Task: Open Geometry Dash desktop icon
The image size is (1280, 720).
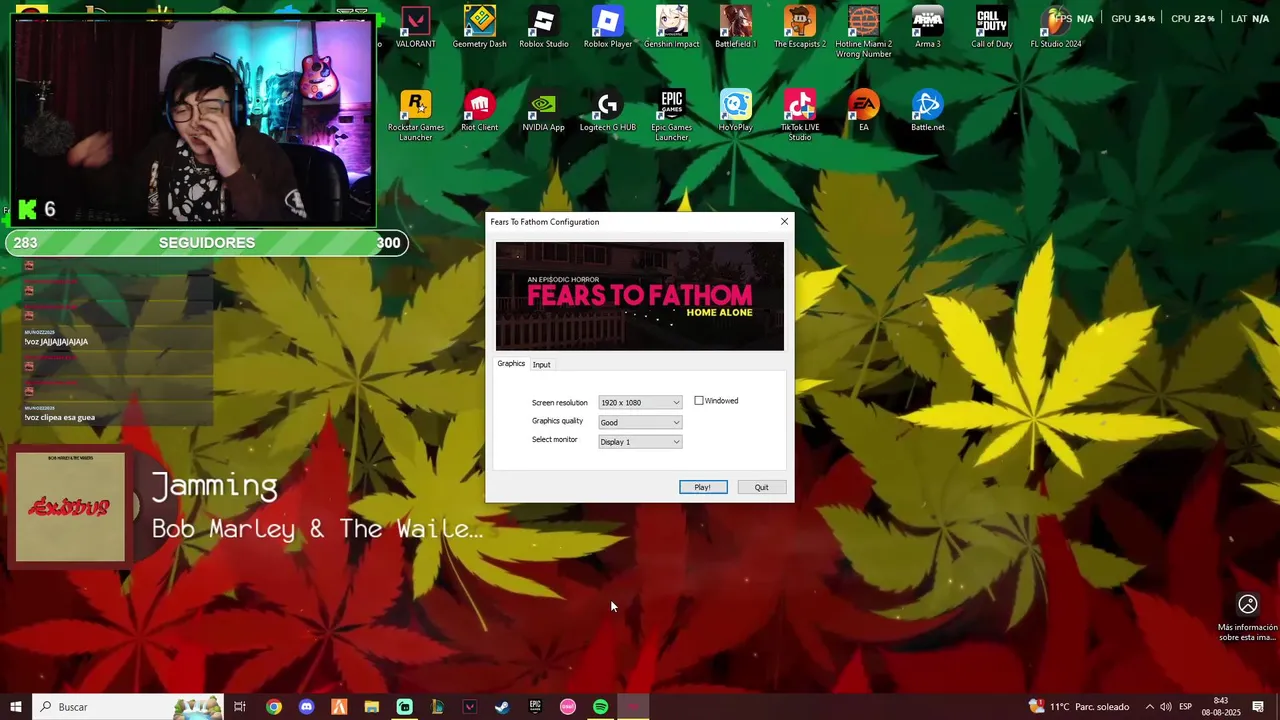Action: (x=480, y=27)
